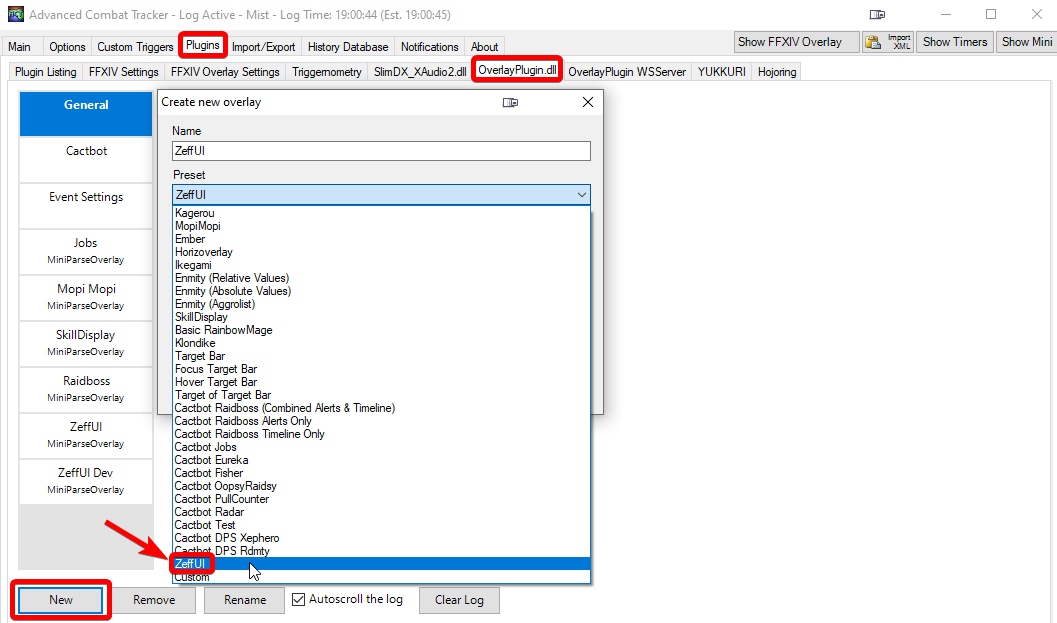Open the Custom Triggers tab
The image size is (1057, 623).
(135, 47)
